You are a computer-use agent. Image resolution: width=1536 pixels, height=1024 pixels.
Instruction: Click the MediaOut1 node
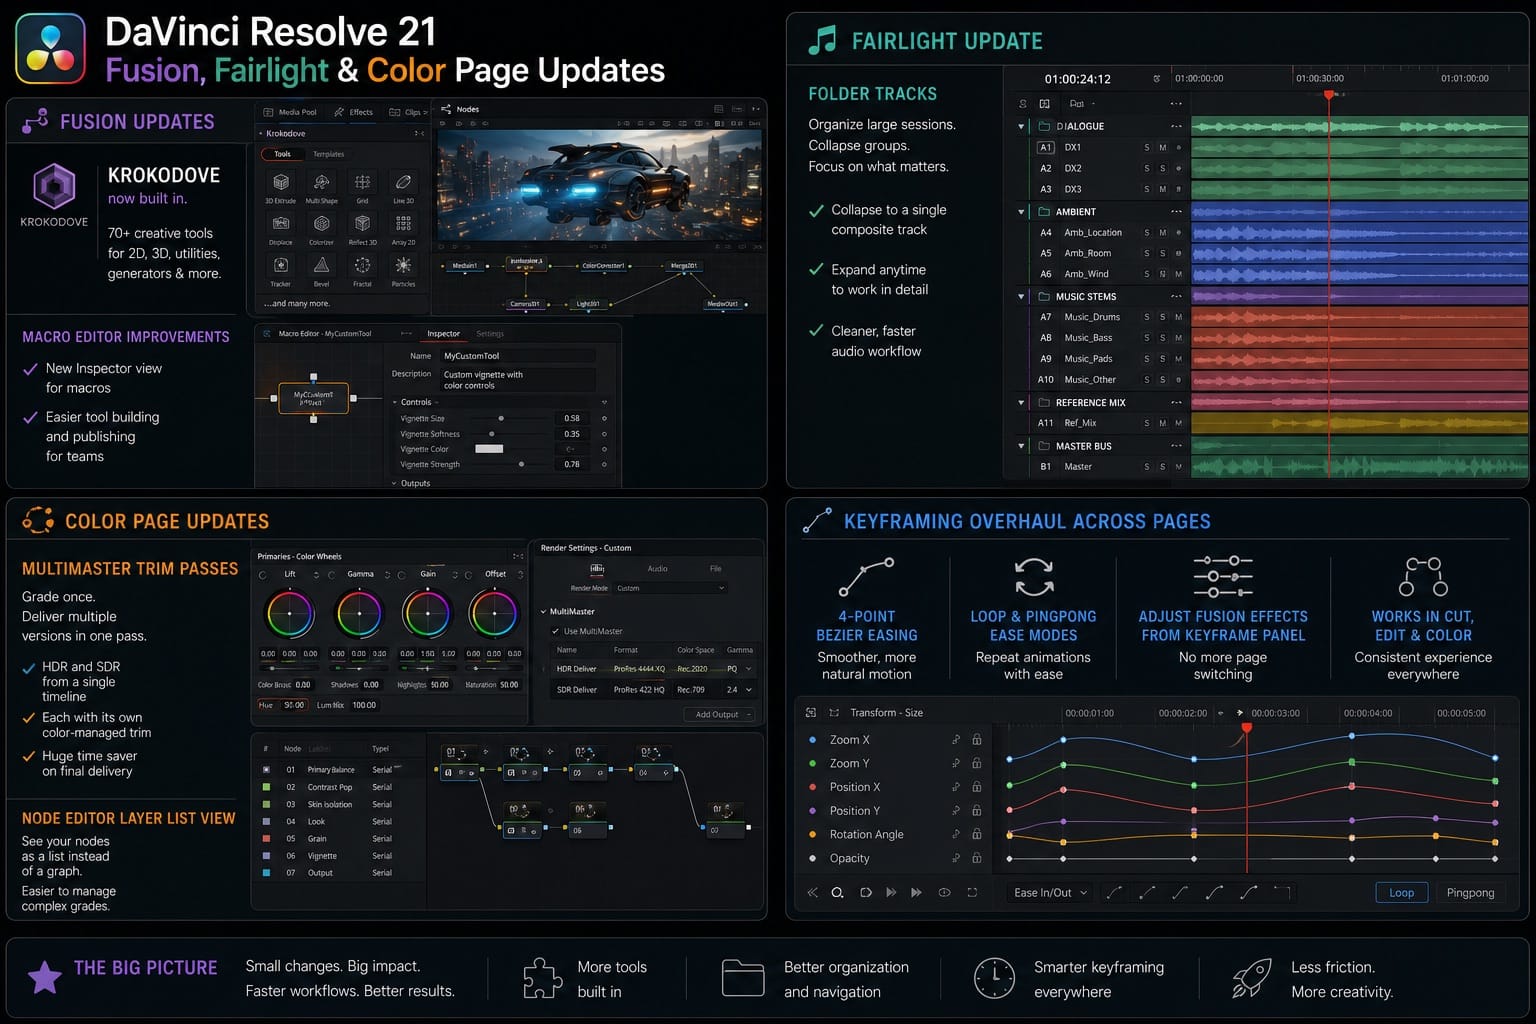(722, 304)
